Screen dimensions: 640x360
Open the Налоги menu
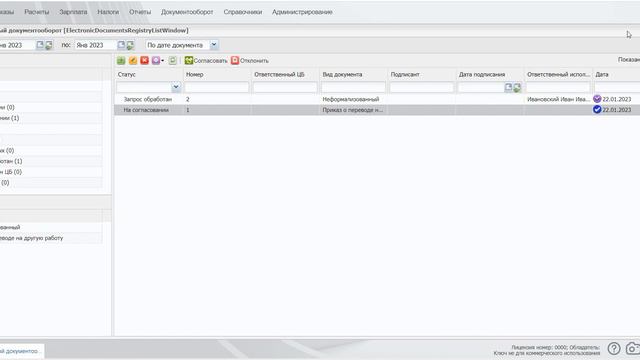point(108,12)
